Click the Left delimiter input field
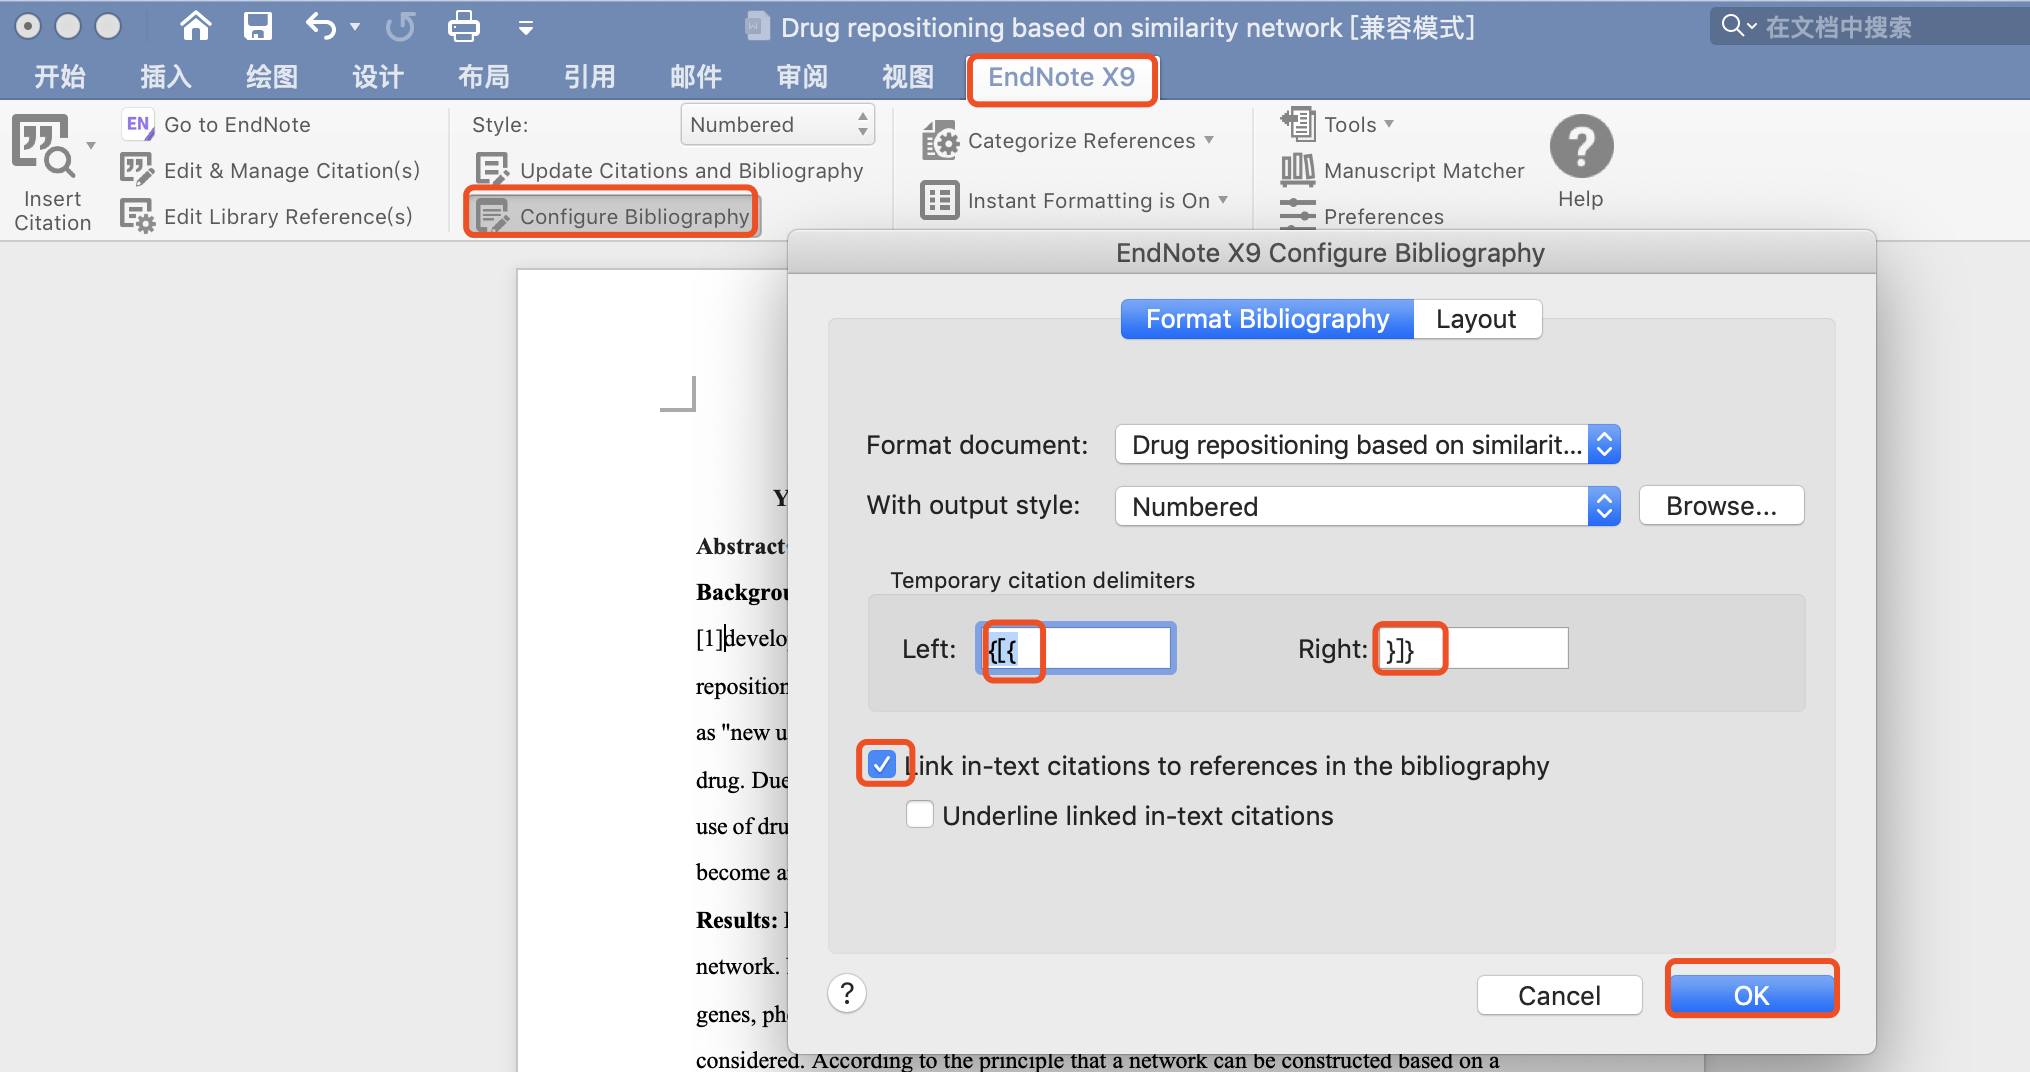Image resolution: width=2030 pixels, height=1072 pixels. pos(1076,649)
